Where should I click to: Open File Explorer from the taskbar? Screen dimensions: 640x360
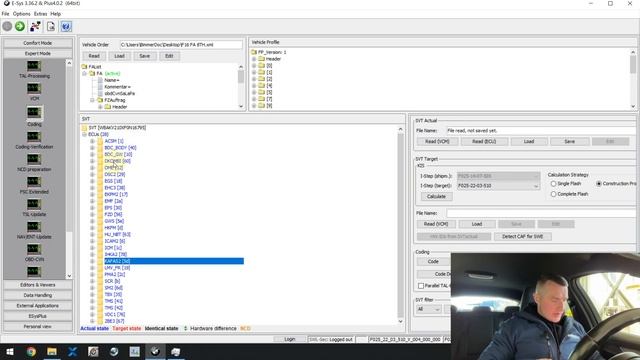[x=52, y=351]
